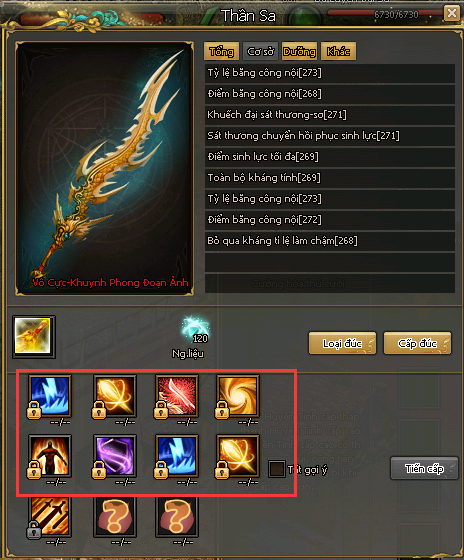Select the second question mark mystery slot

pyautogui.click(x=177, y=516)
